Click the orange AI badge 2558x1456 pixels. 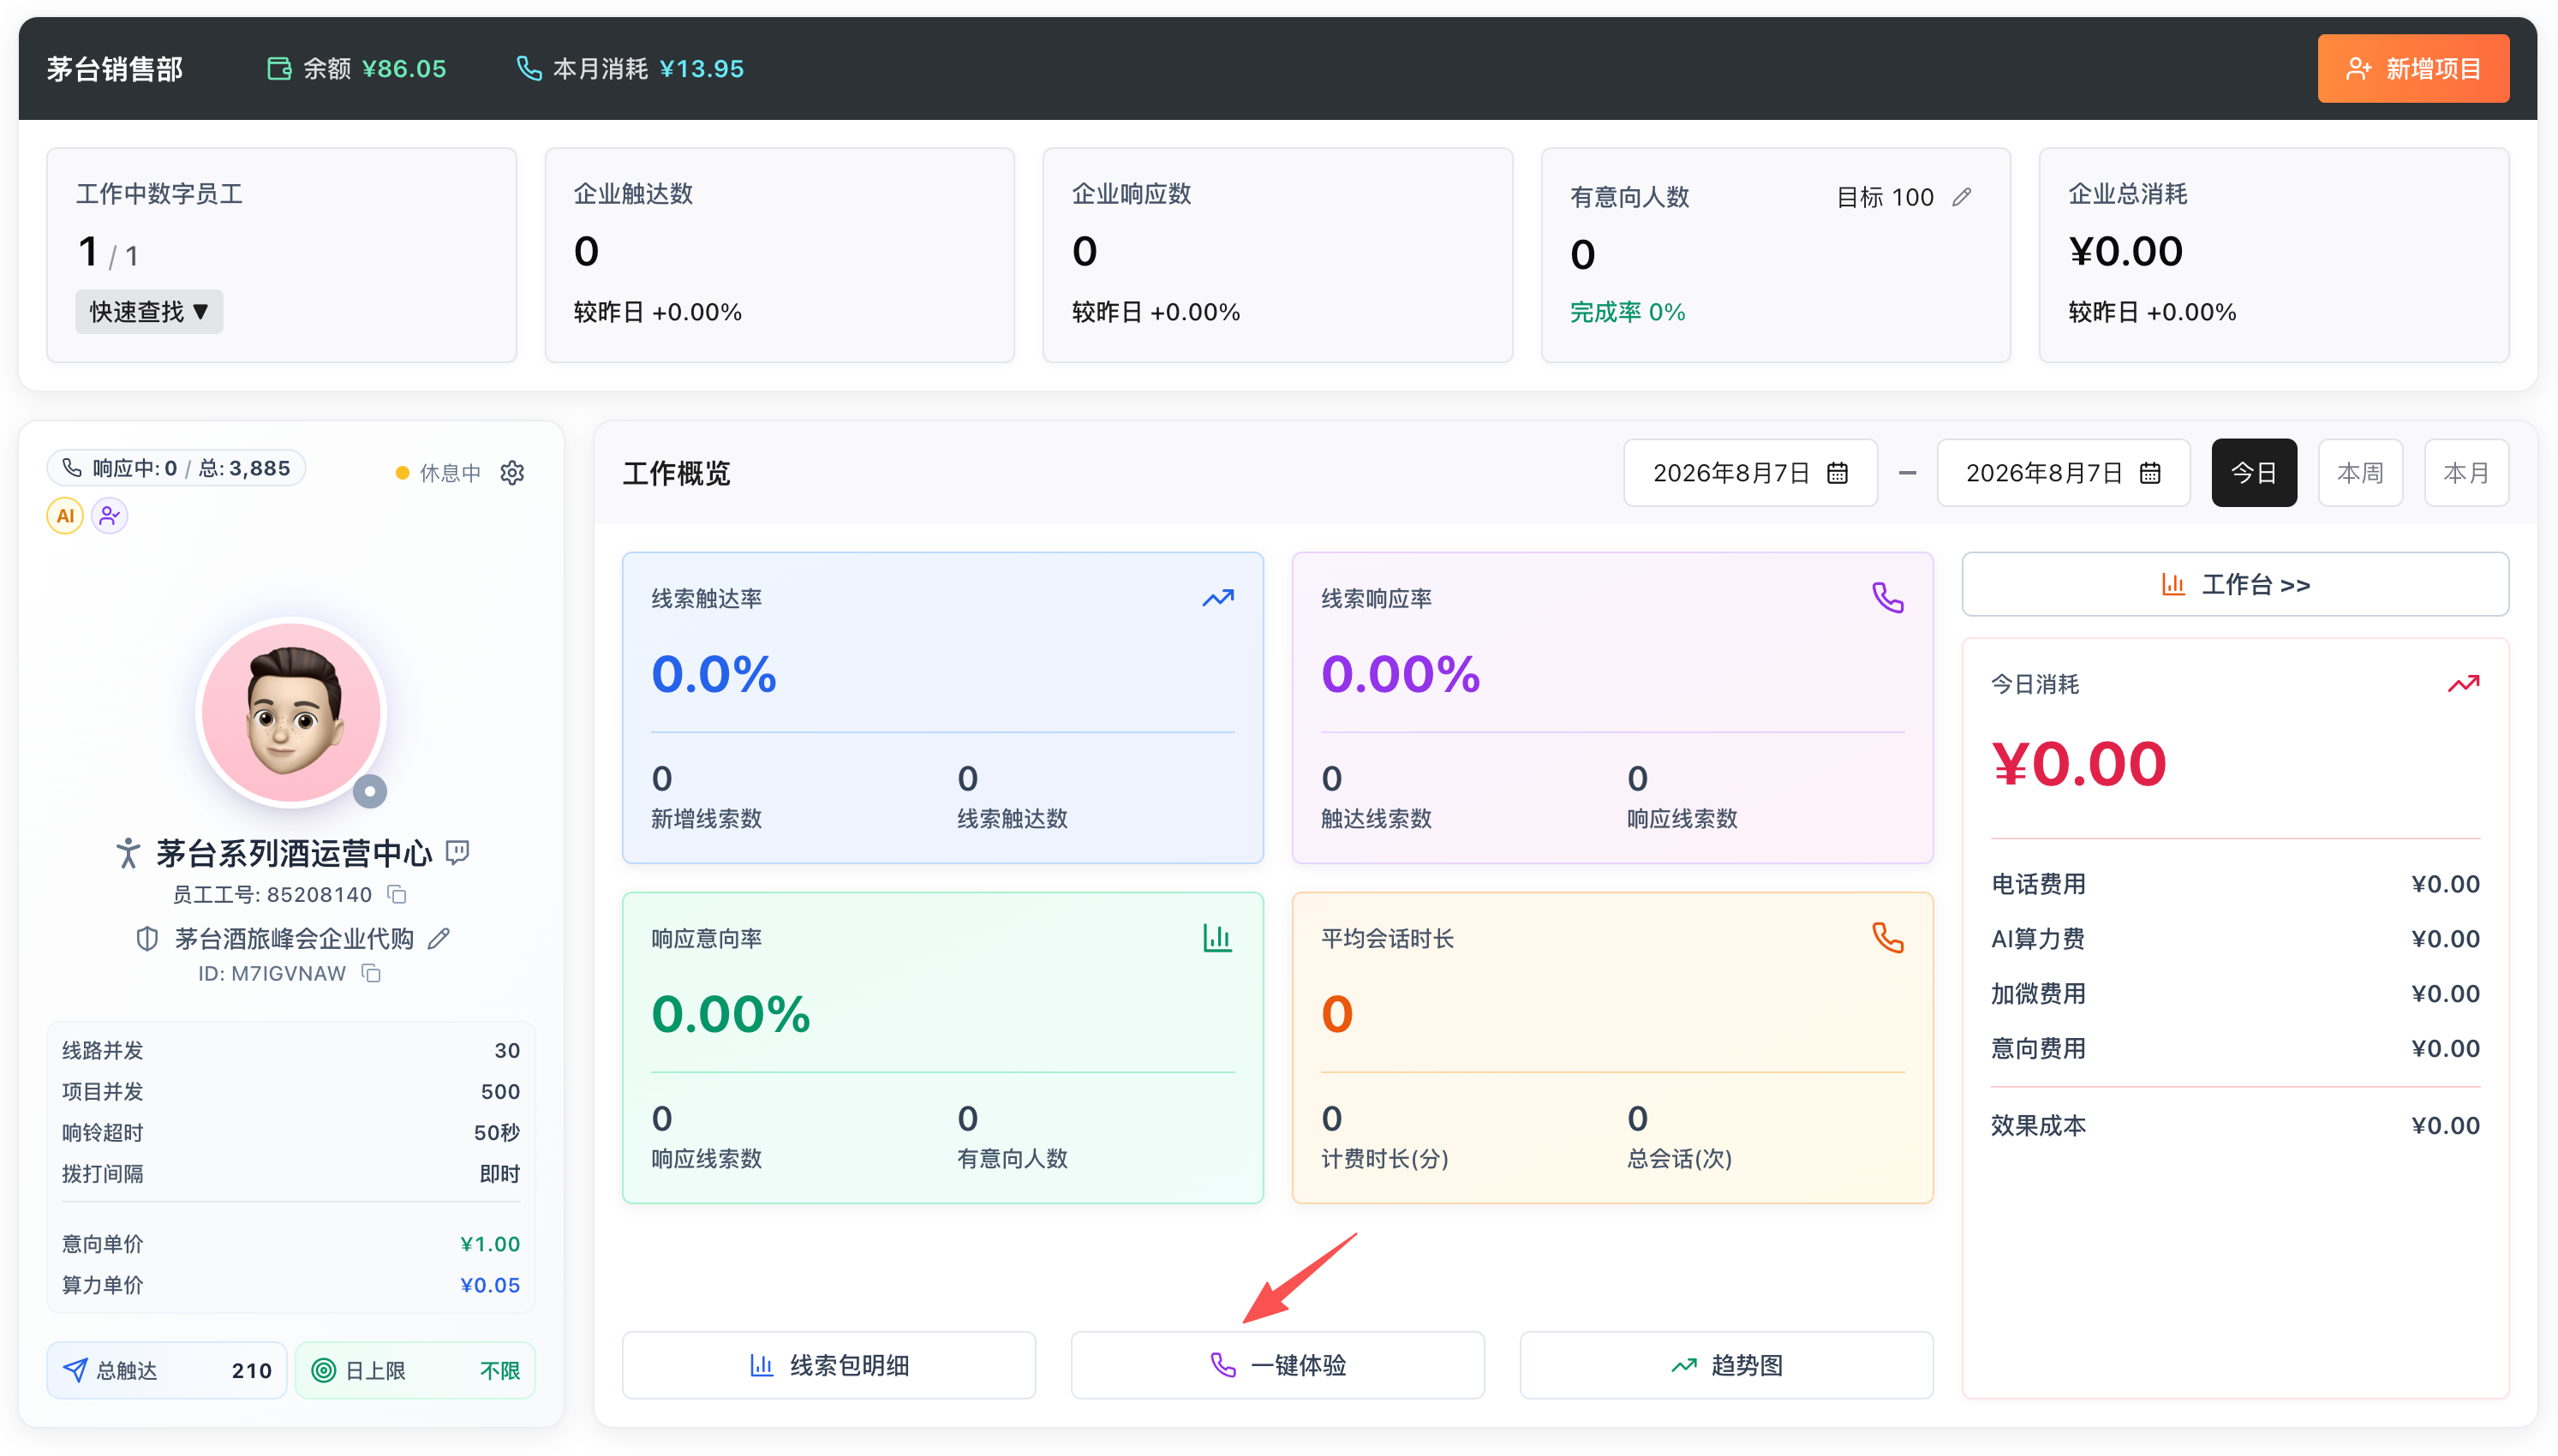coord(65,516)
